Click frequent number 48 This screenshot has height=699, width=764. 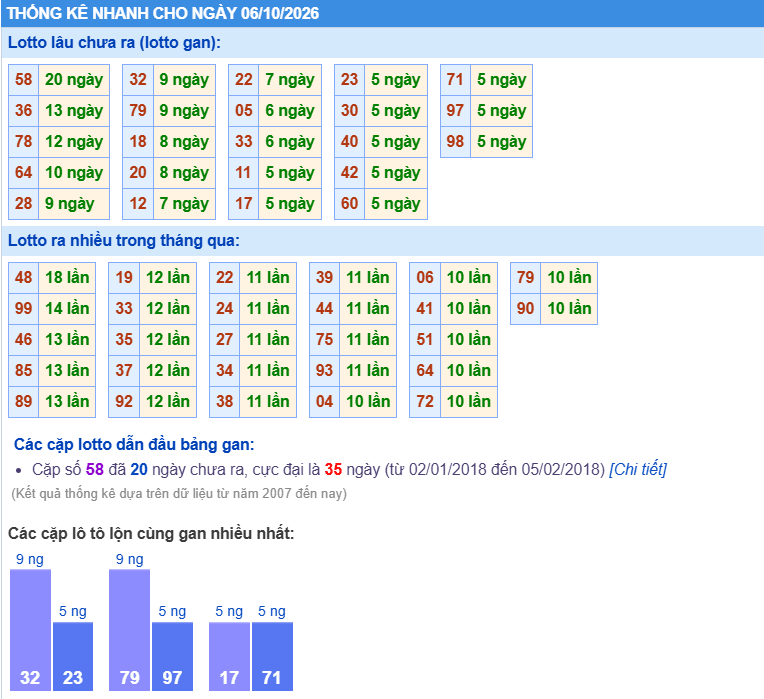[23, 278]
